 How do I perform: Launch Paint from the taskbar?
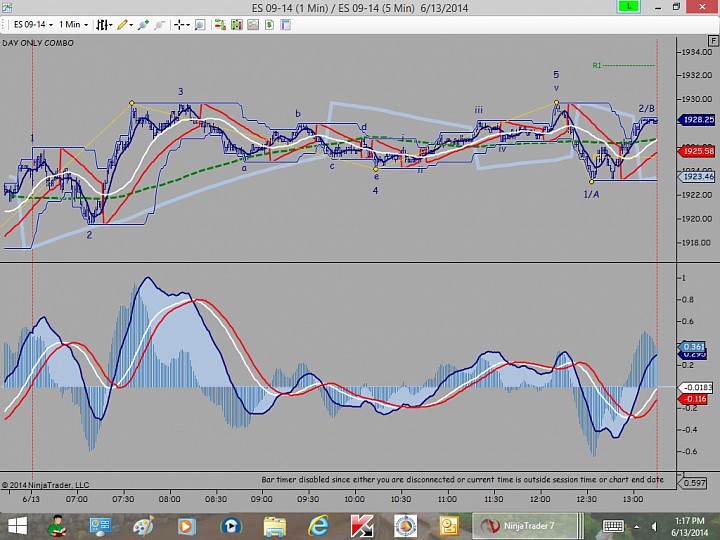pyautogui.click(x=143, y=526)
